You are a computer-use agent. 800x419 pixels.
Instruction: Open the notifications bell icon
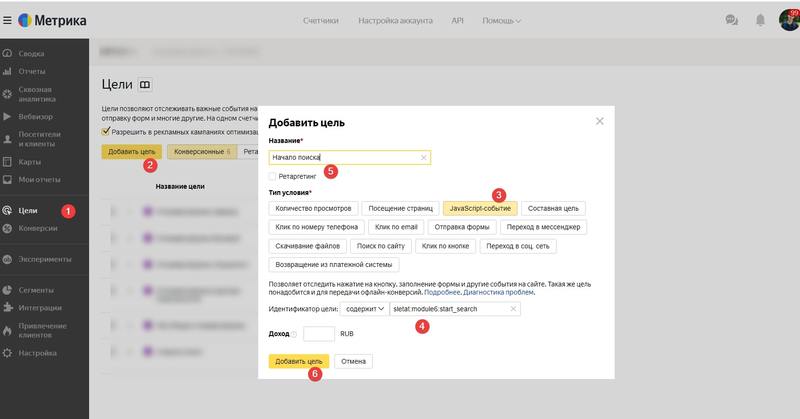click(760, 20)
